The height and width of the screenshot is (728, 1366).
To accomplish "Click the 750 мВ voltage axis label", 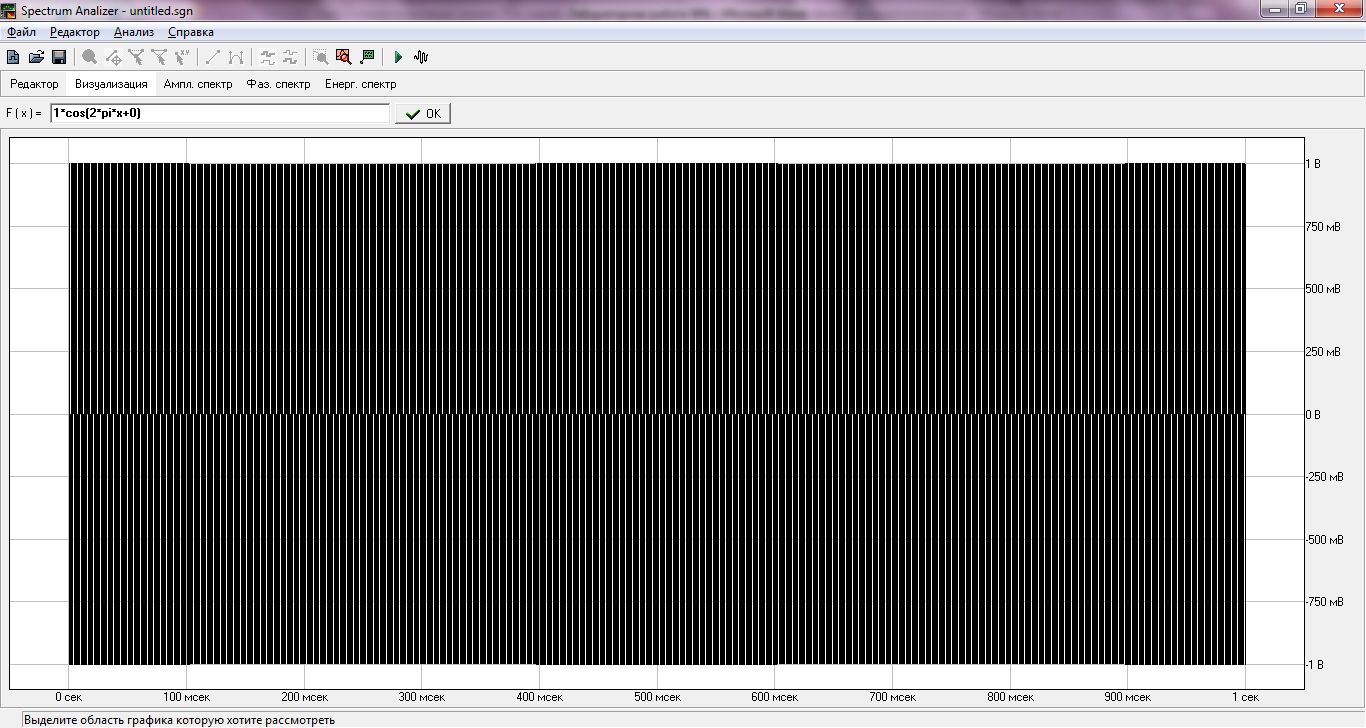I will click(1325, 227).
